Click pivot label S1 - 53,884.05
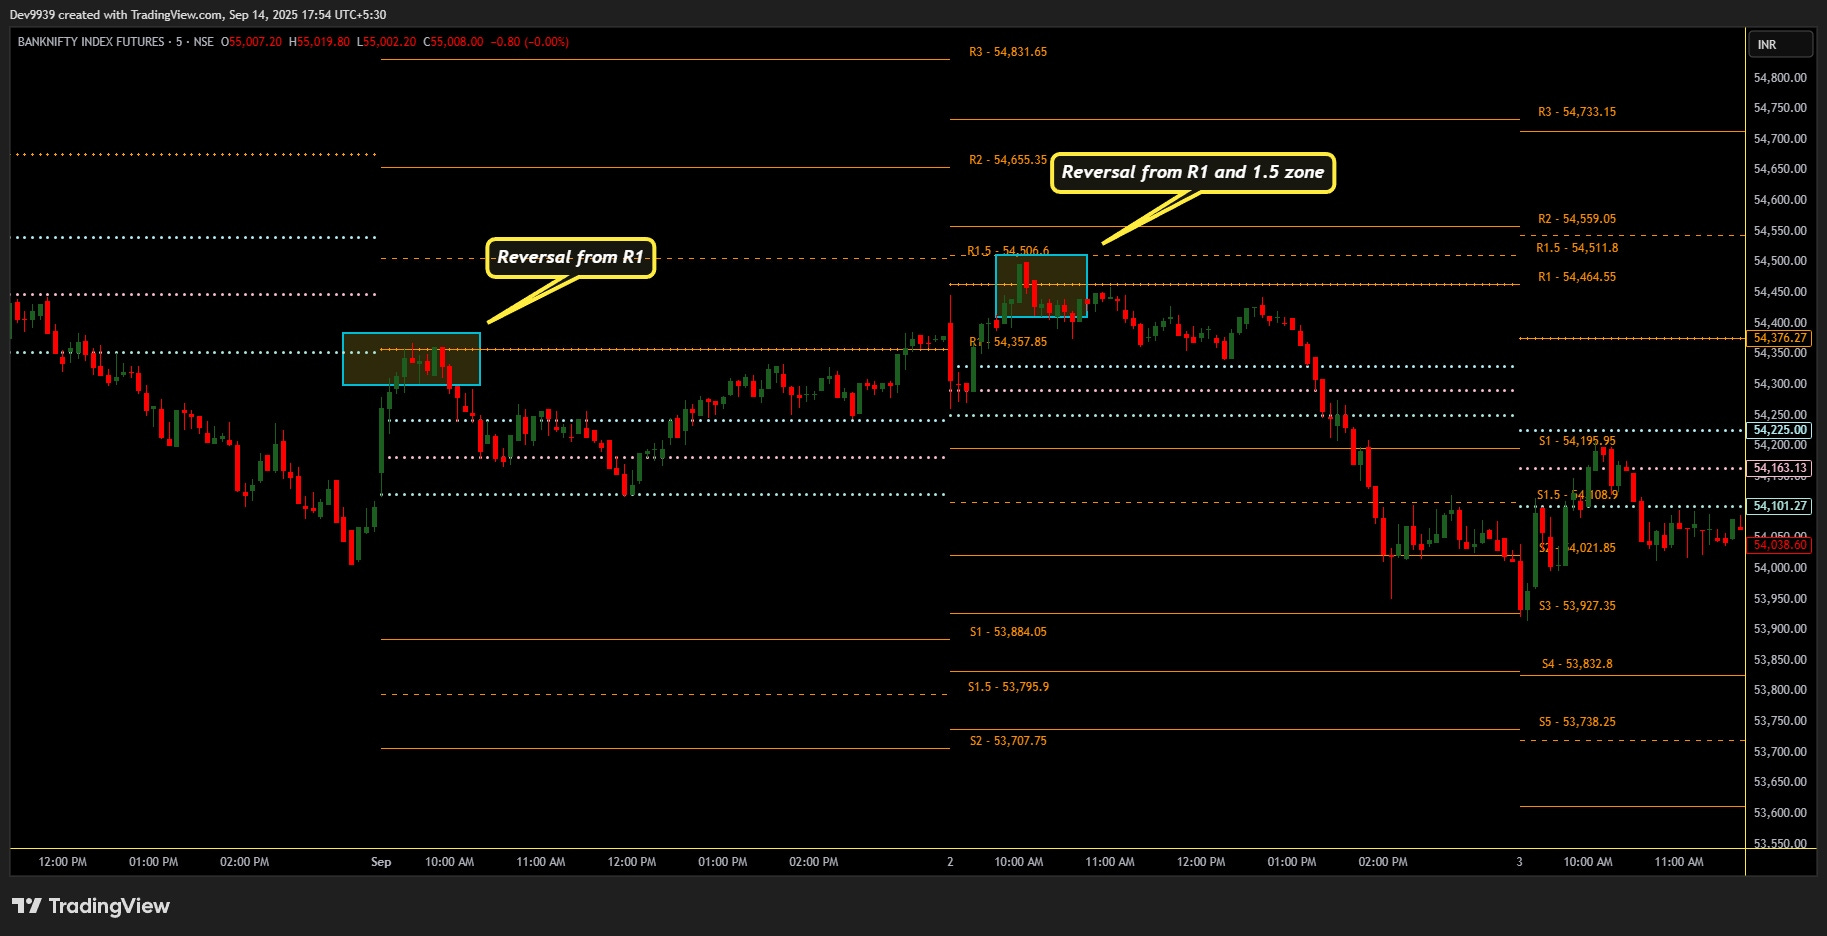The width and height of the screenshot is (1827, 936). click(x=1008, y=632)
